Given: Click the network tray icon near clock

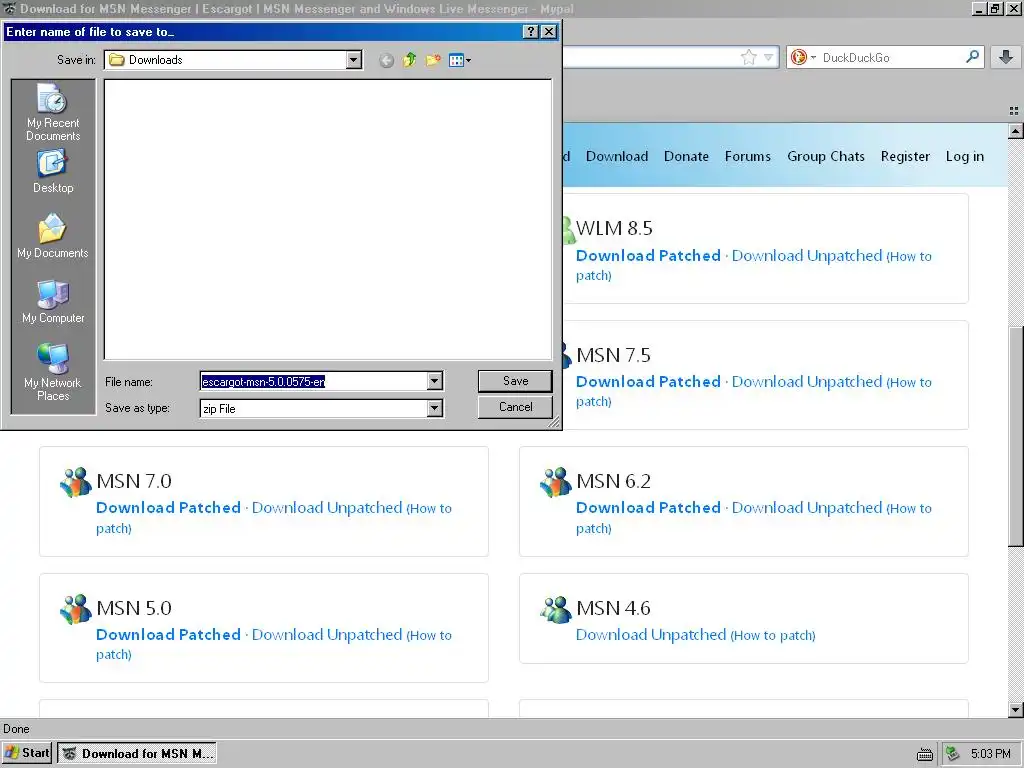Looking at the screenshot, I should (x=953, y=754).
